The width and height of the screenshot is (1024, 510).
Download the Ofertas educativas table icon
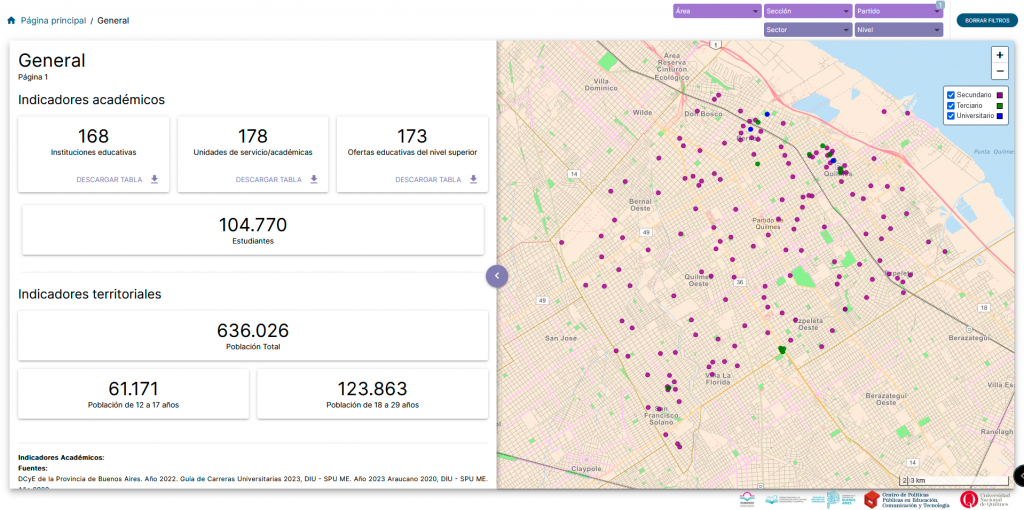473,180
